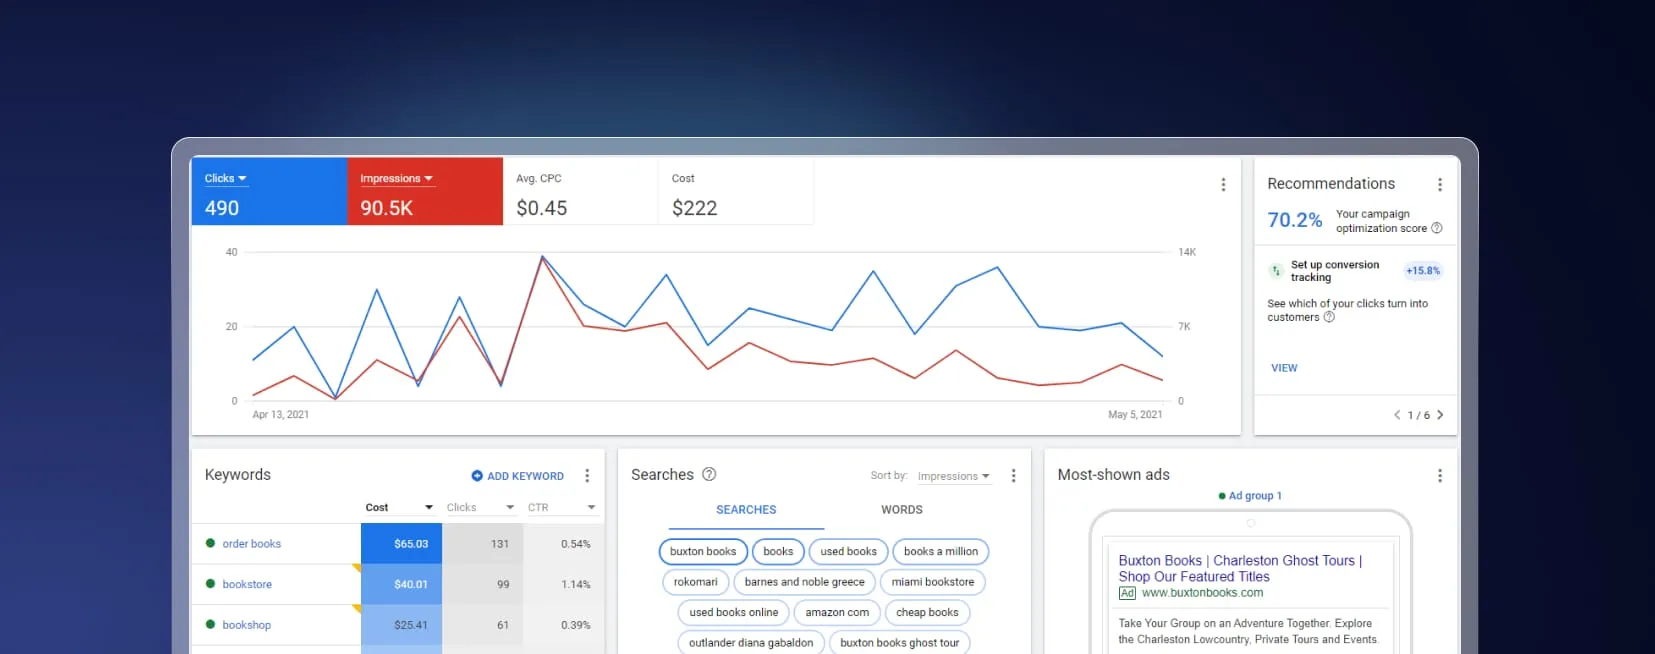Click the 70.2% optimization score
The width and height of the screenshot is (1655, 654).
click(1295, 220)
